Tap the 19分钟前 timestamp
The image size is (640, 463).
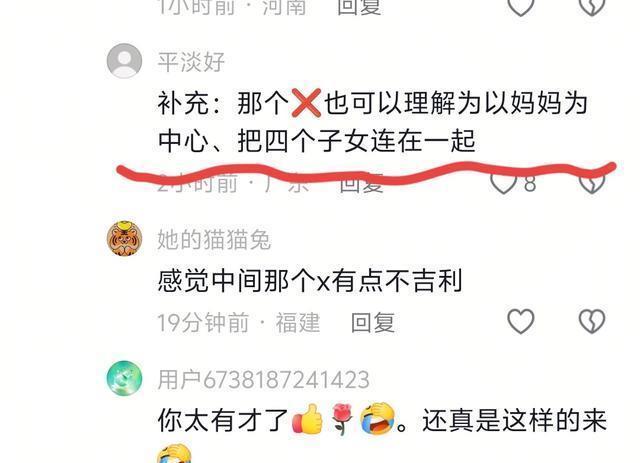(203, 323)
